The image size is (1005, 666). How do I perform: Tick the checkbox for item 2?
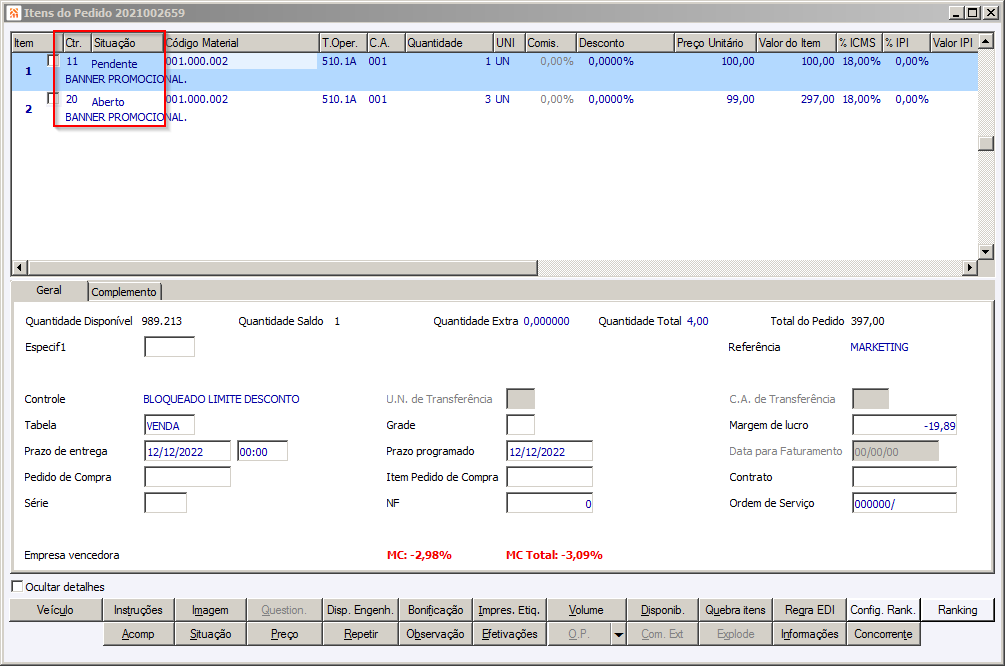click(52, 98)
